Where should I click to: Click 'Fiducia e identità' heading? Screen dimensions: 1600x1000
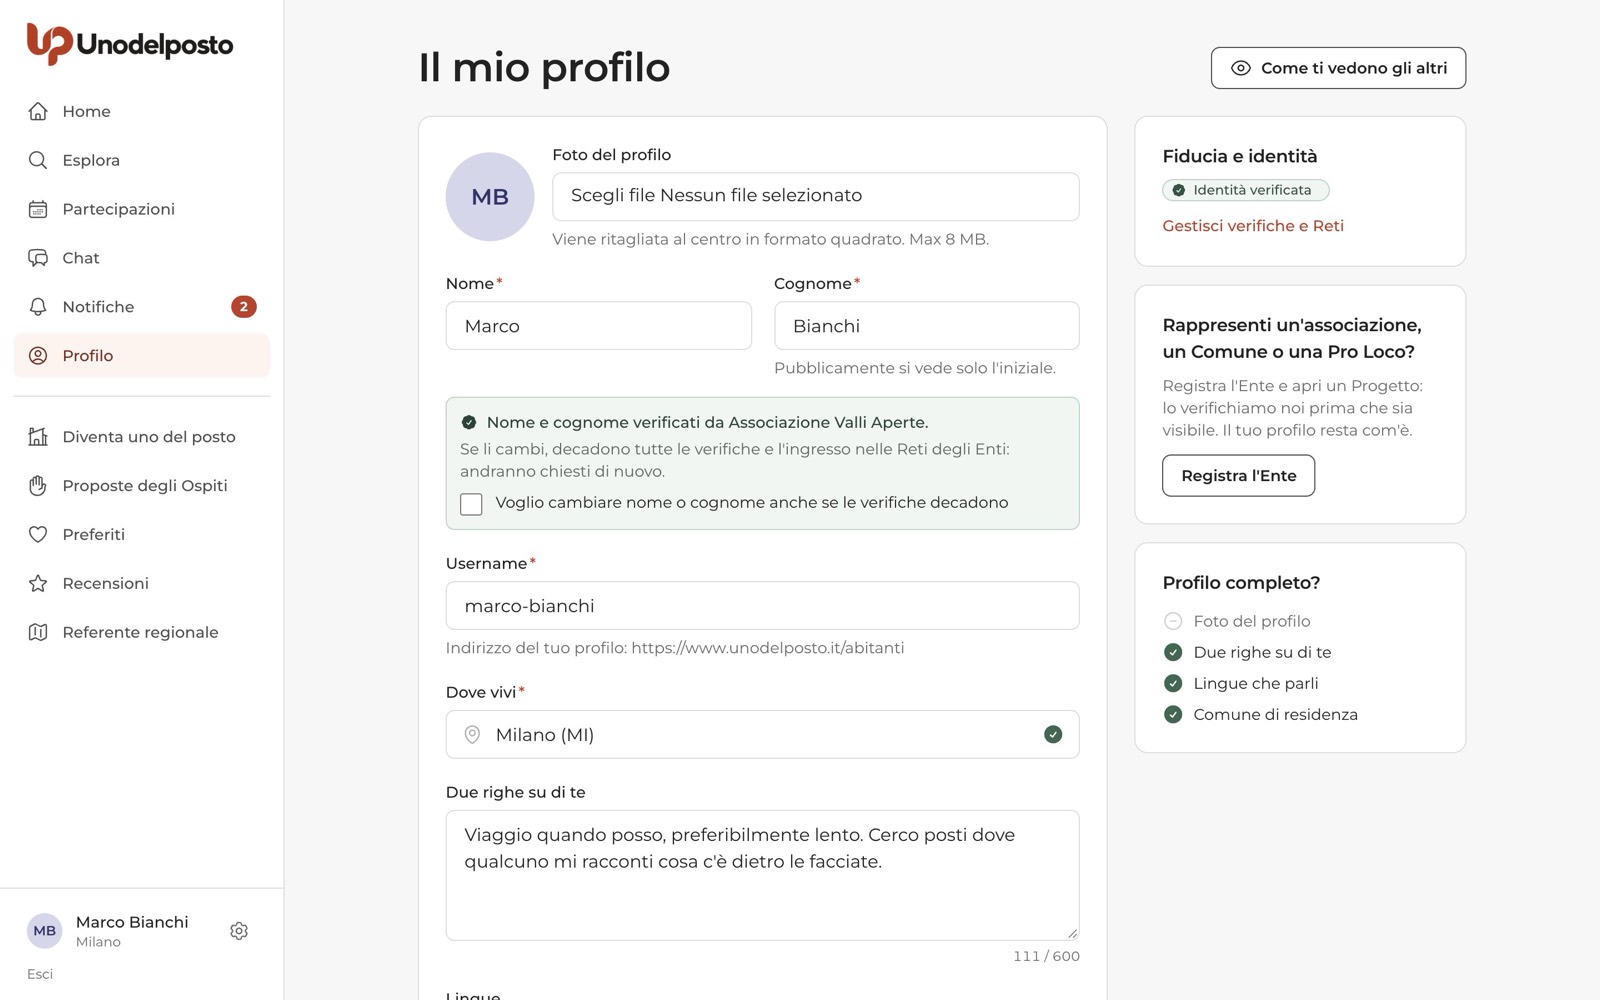1240,156
